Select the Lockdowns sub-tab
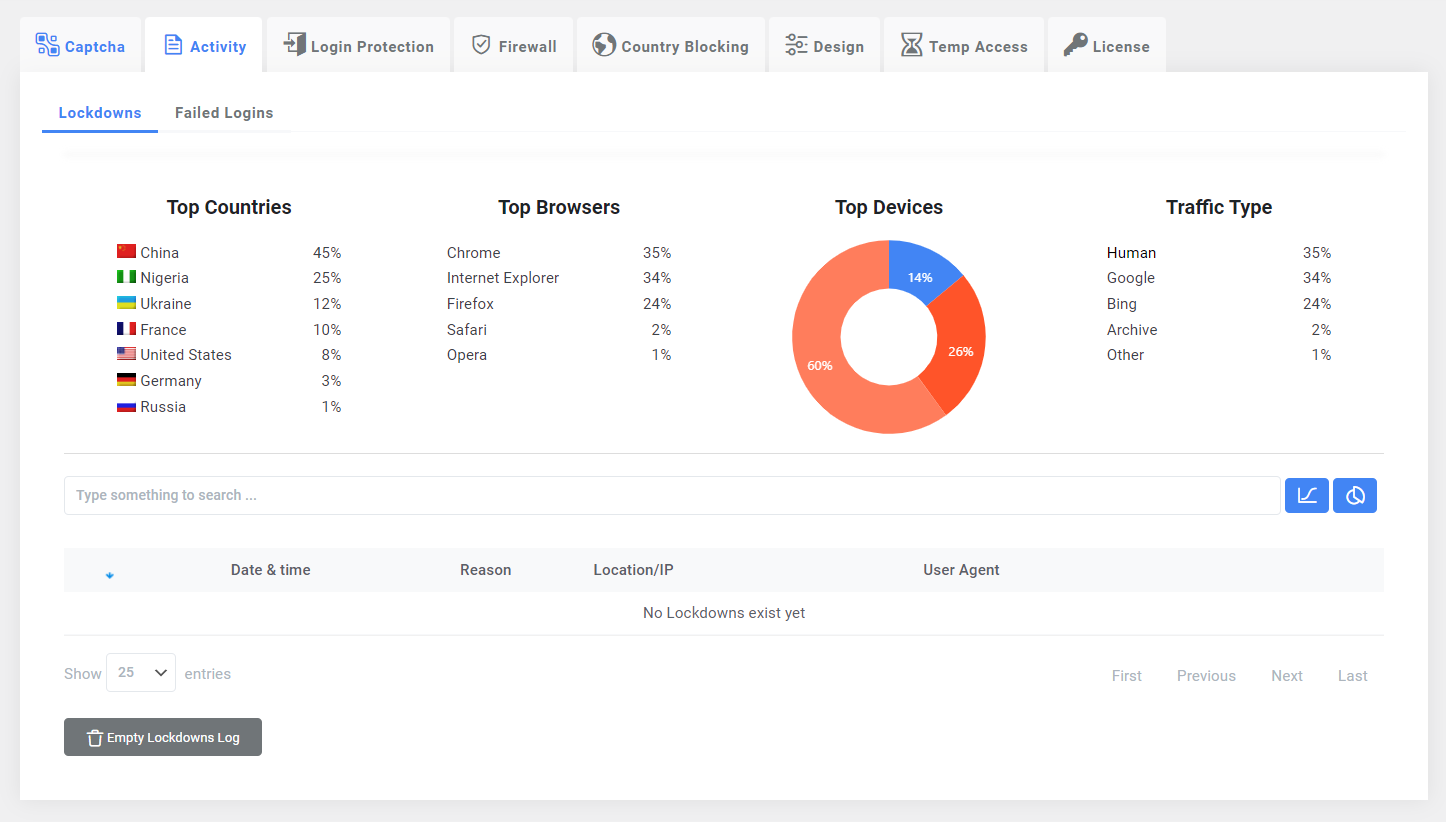 coord(100,113)
